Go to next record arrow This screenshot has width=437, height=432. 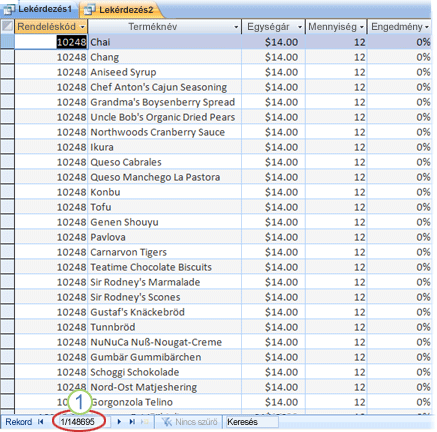[119, 422]
